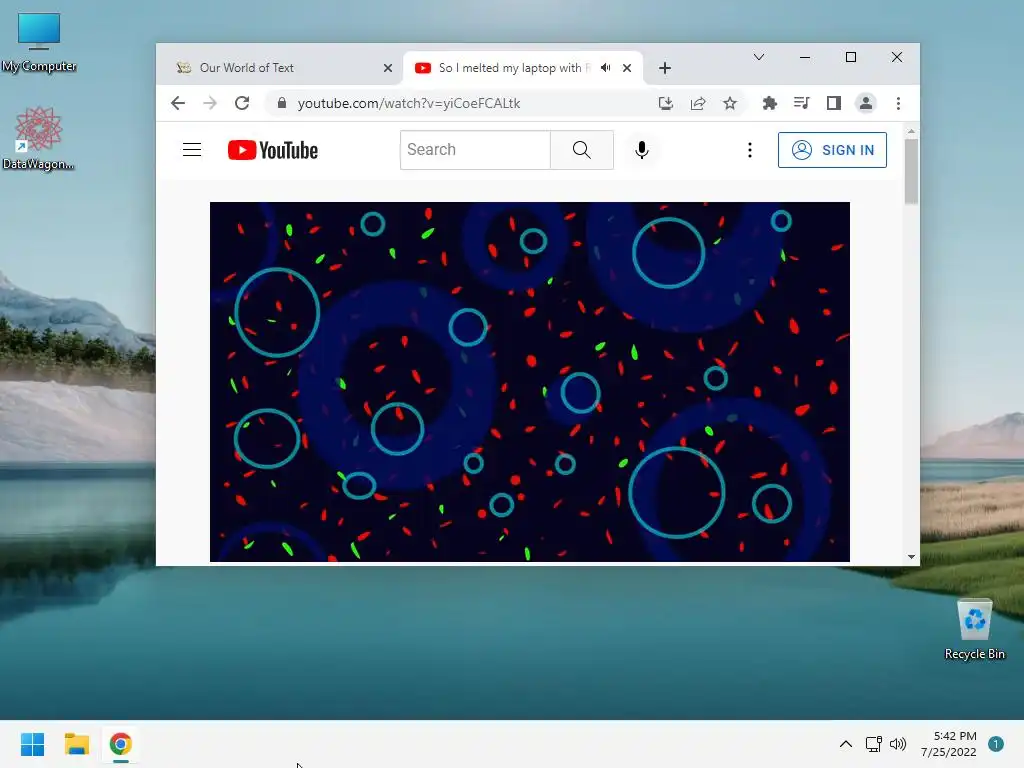Viewport: 1024px width, 768px height.
Task: Open Chrome three-dot menu
Action: 899,103
